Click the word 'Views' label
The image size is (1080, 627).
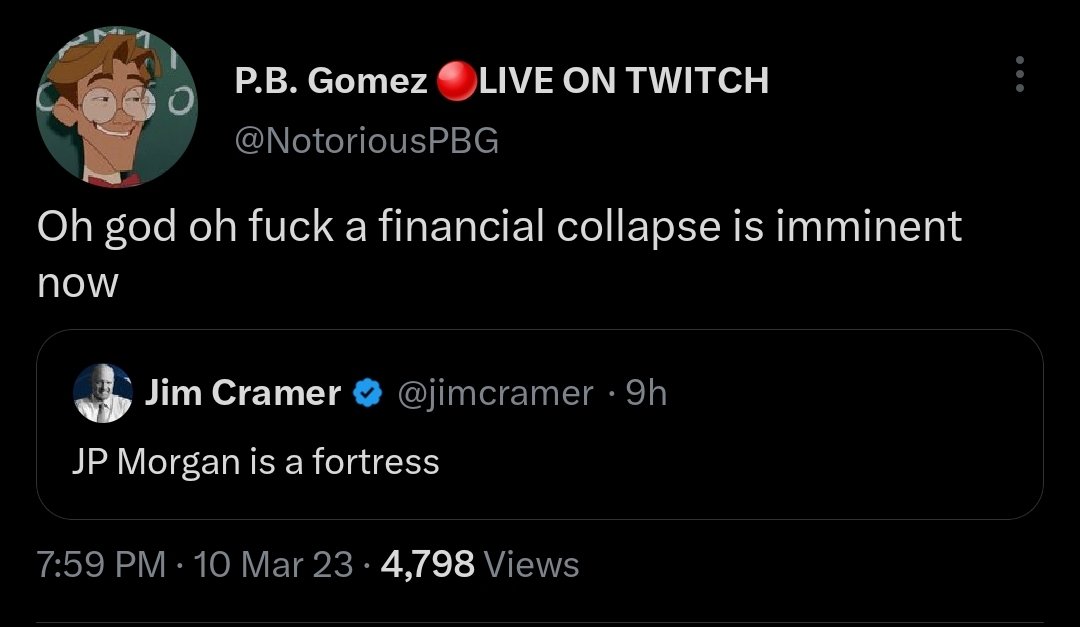click(x=531, y=565)
